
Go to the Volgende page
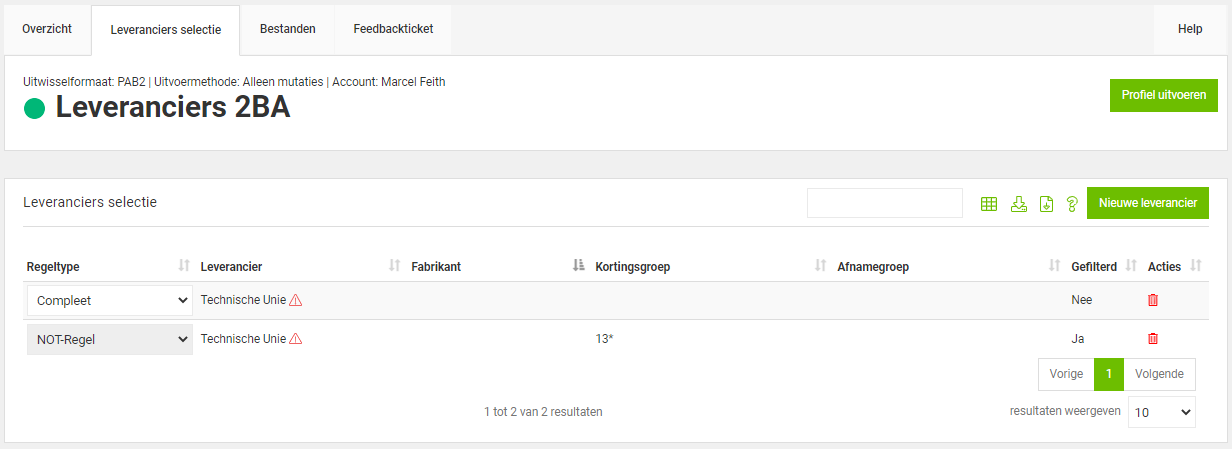1159,374
